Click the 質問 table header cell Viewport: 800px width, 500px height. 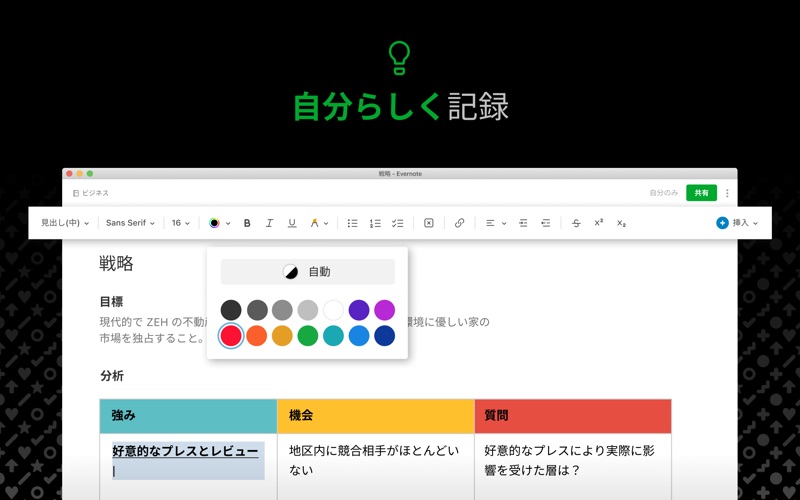click(573, 416)
